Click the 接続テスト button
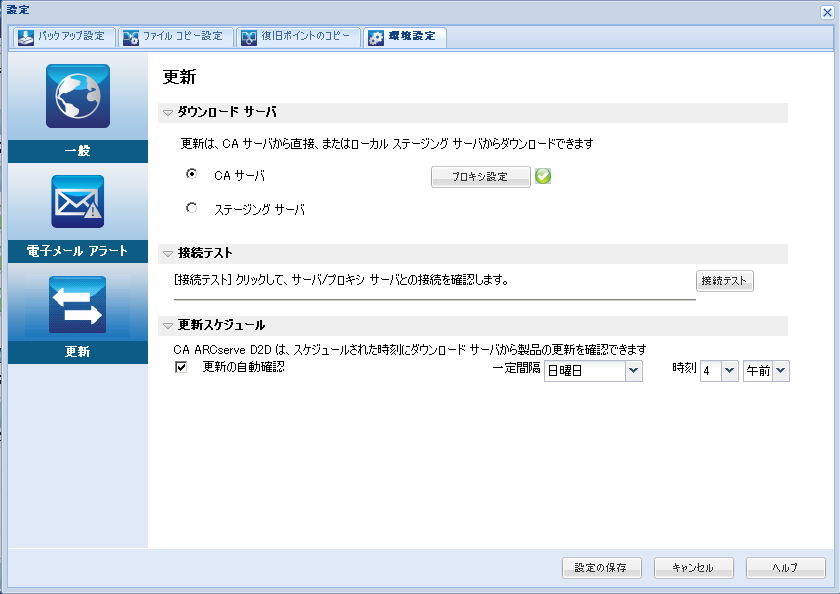840x594 pixels. [724, 281]
